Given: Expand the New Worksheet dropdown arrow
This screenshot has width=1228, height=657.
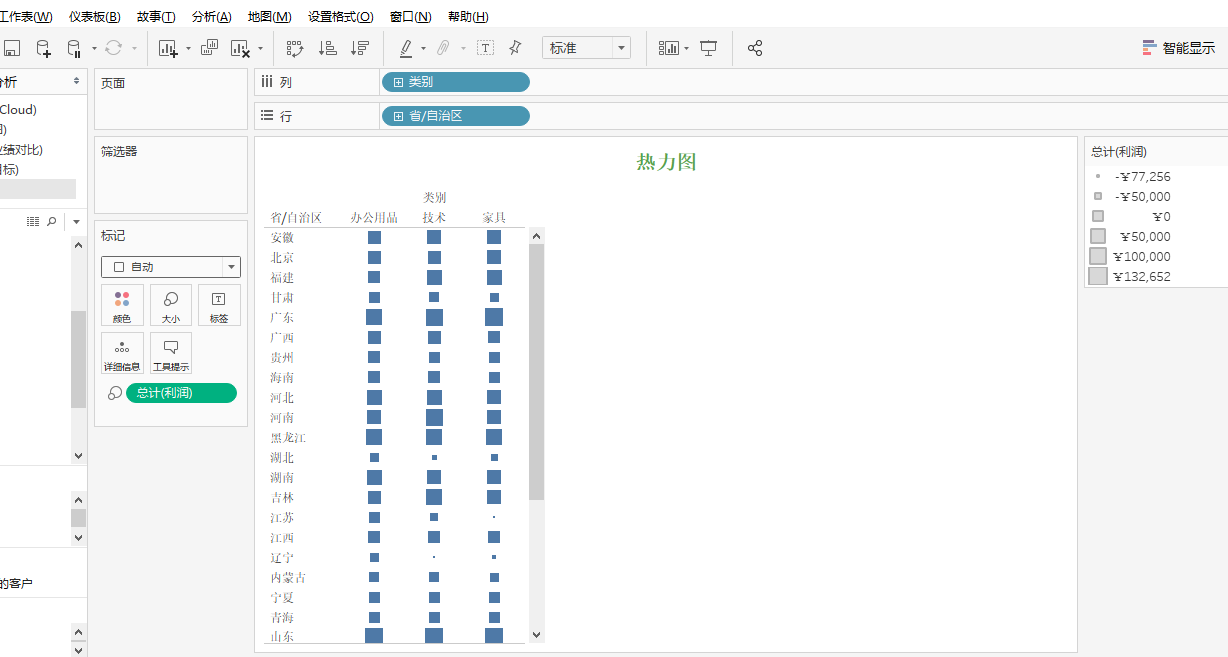Looking at the screenshot, I should (x=188, y=48).
